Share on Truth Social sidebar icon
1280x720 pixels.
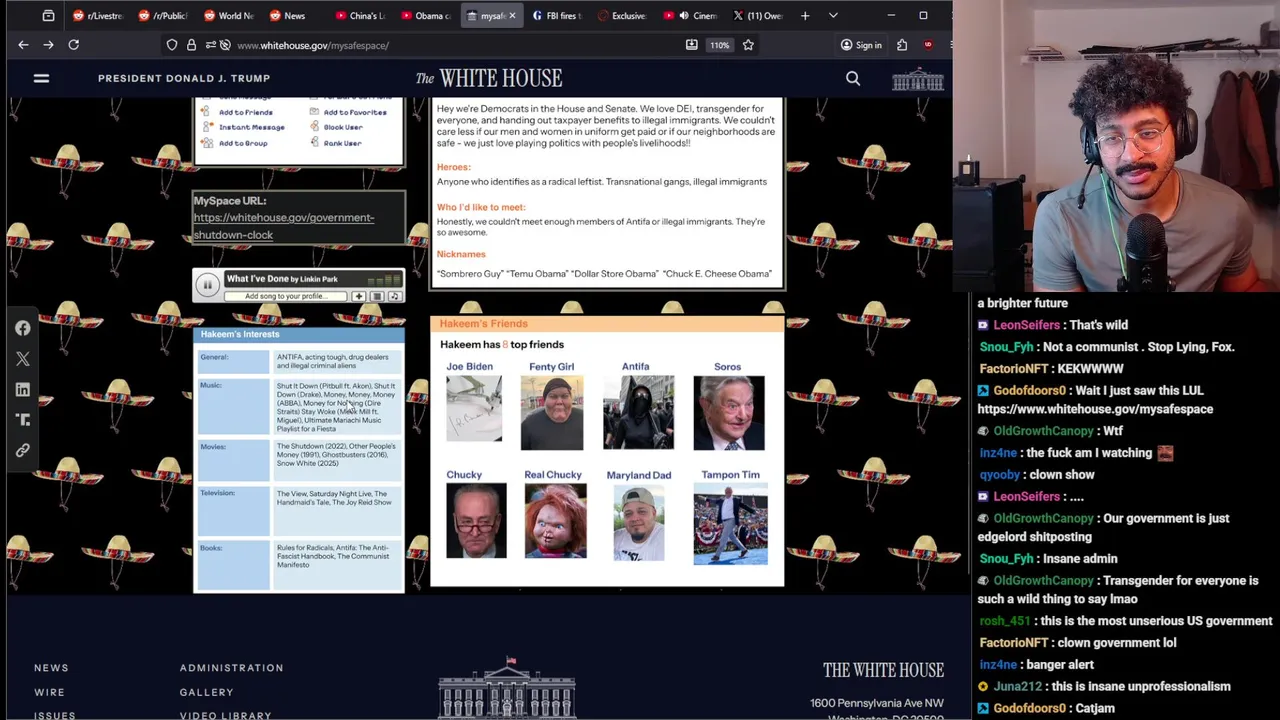[23, 420]
